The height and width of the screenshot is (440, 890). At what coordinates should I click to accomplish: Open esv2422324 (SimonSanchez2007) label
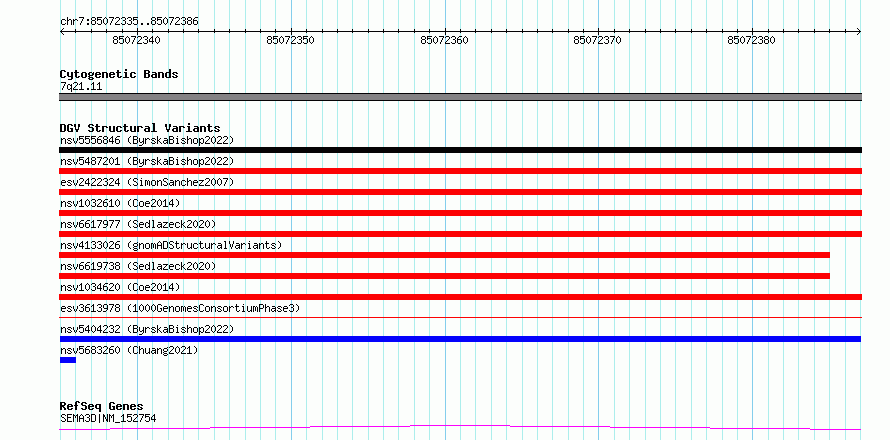pyautogui.click(x=147, y=182)
